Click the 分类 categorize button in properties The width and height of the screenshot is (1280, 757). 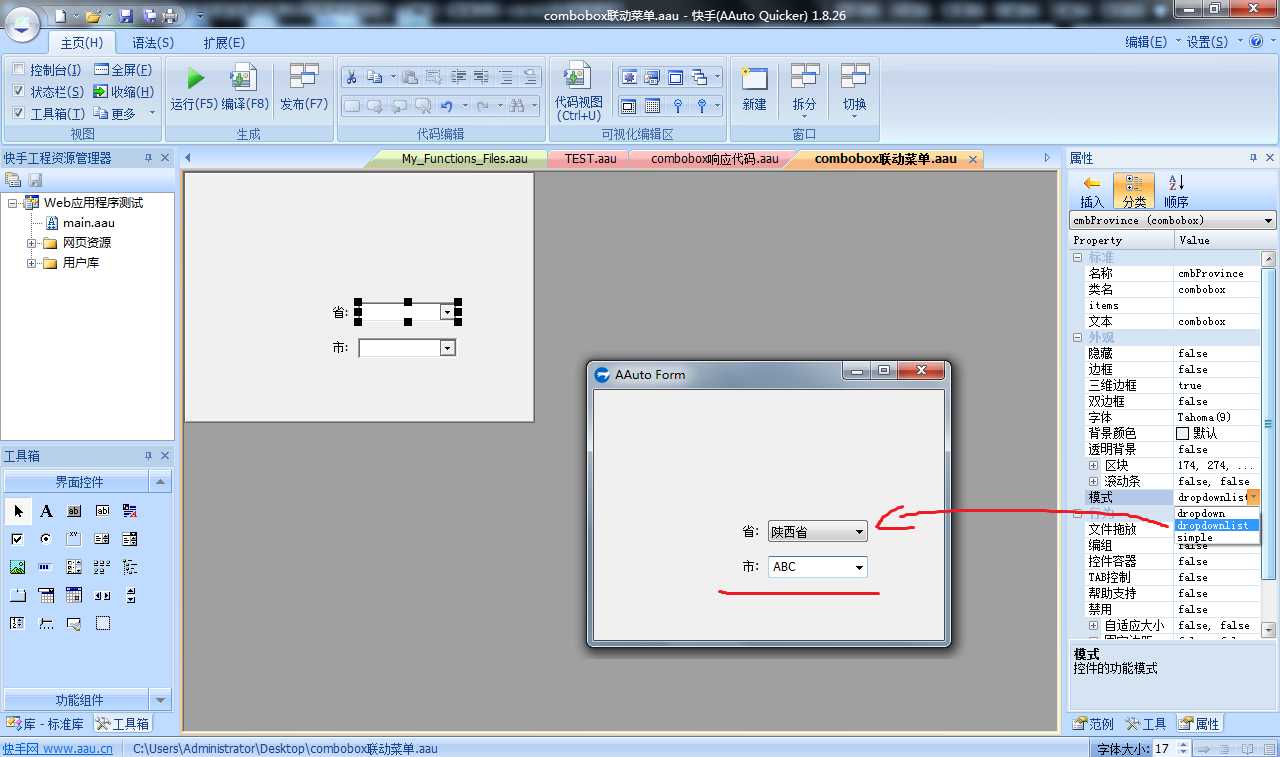(1134, 191)
